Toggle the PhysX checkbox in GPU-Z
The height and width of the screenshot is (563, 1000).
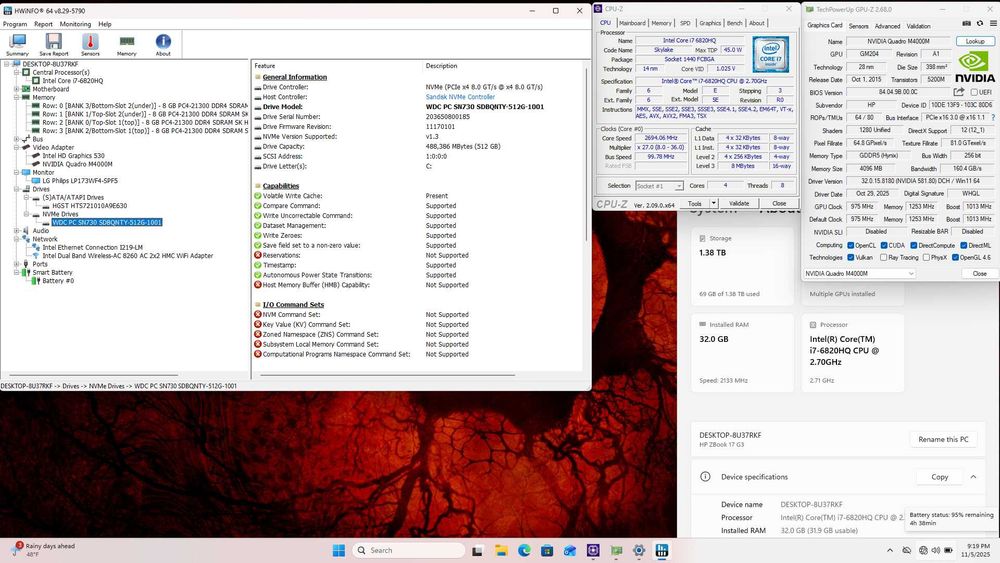tap(926, 258)
